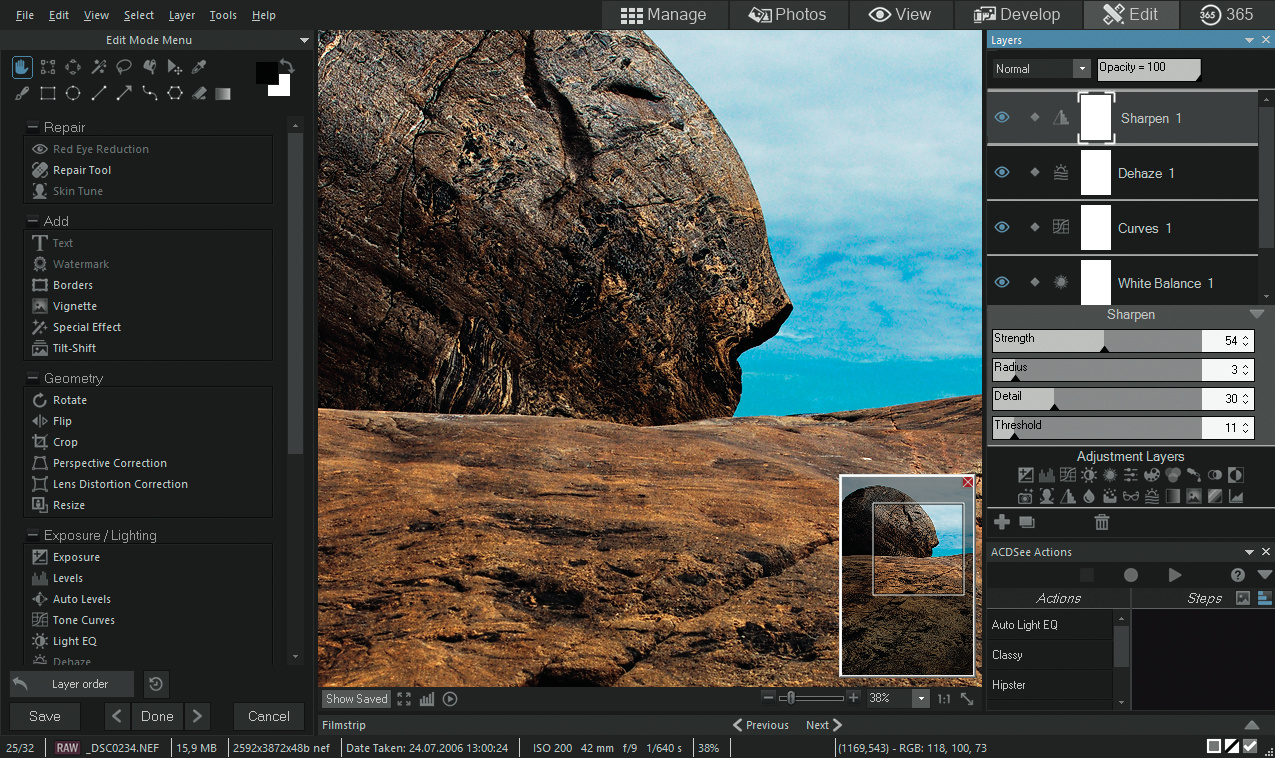Toggle visibility of Dehaze 1 layer

click(x=1002, y=173)
